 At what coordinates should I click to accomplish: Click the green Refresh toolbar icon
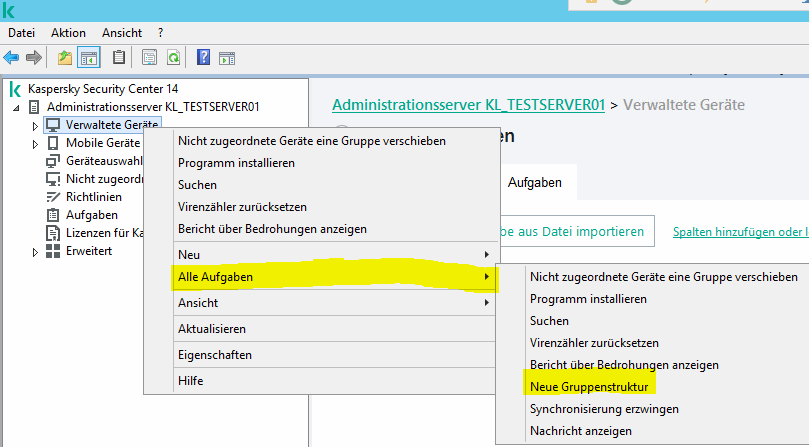[173, 57]
